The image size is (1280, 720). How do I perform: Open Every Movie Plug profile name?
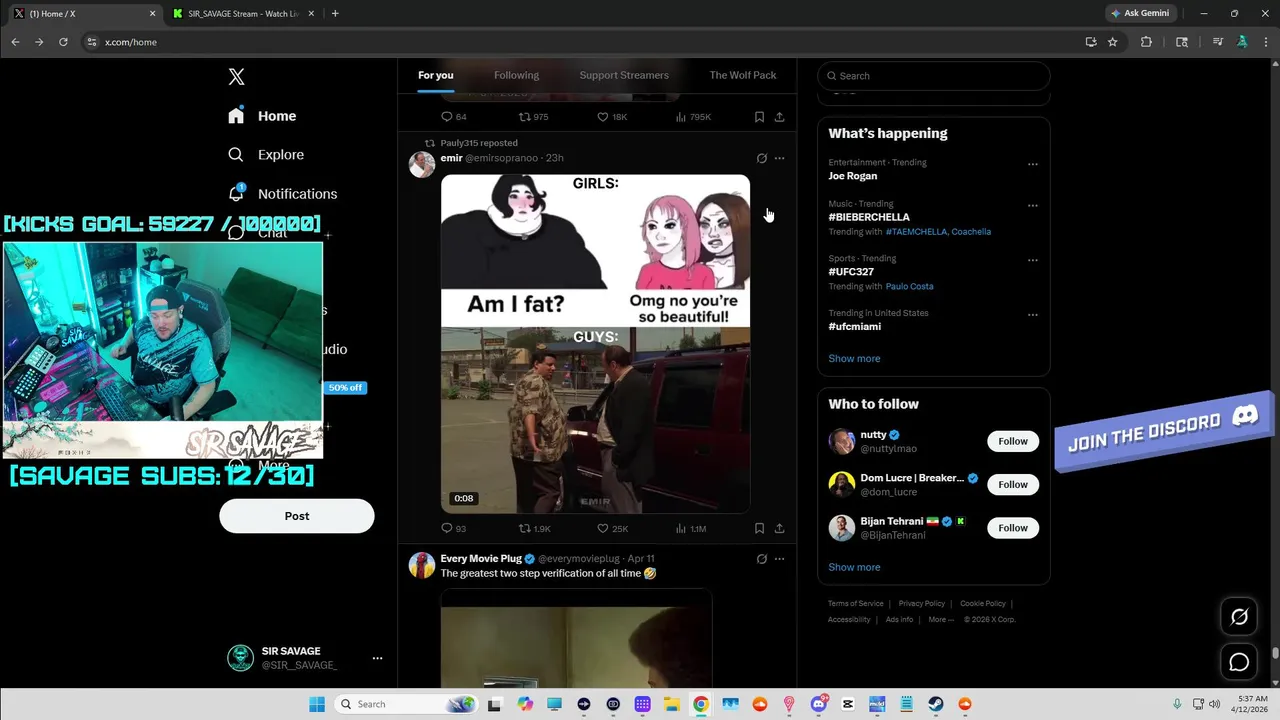(x=481, y=559)
